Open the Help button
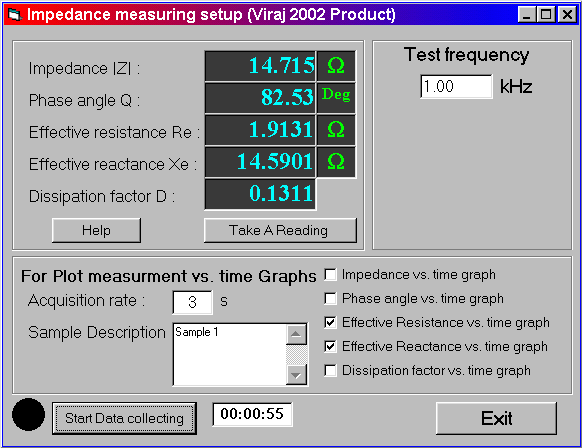The height and width of the screenshot is (448, 582). [x=97, y=230]
